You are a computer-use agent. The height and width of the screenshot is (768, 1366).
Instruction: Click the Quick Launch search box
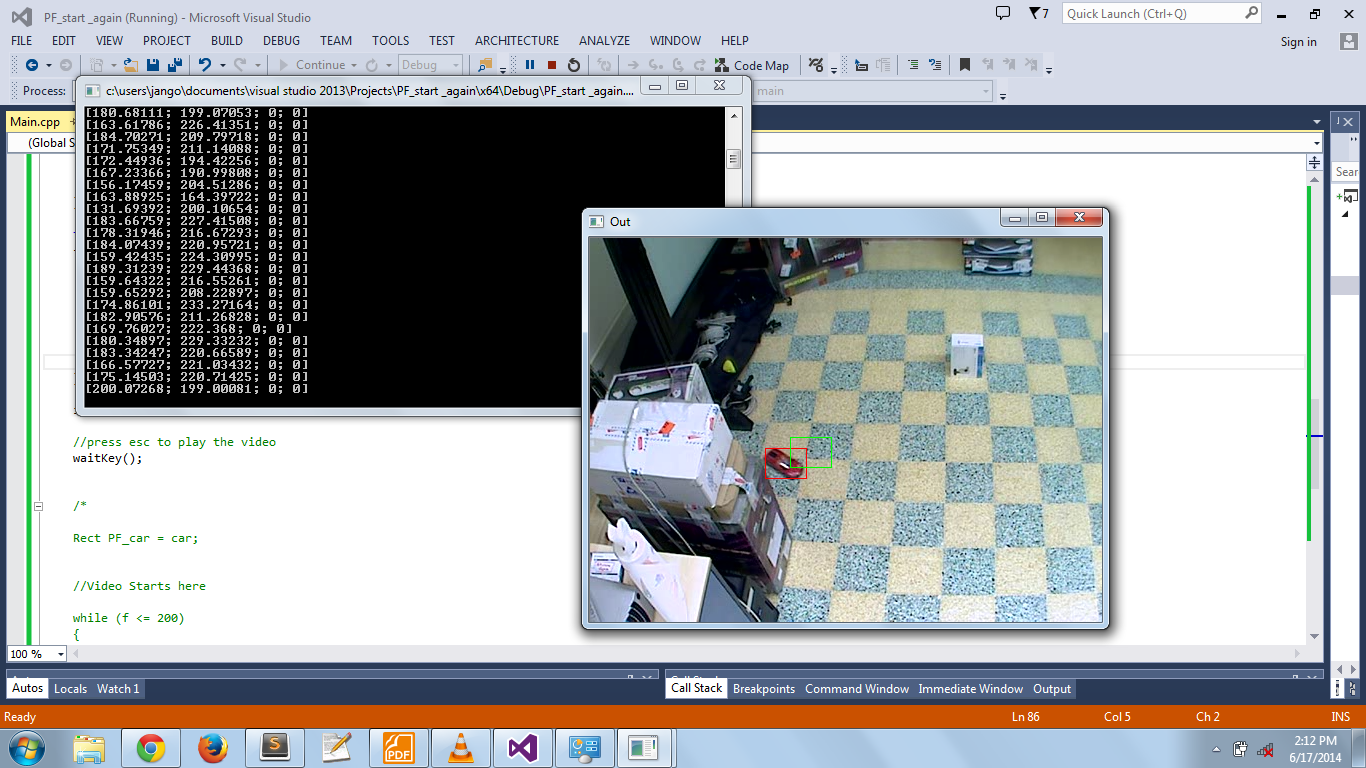point(1161,13)
